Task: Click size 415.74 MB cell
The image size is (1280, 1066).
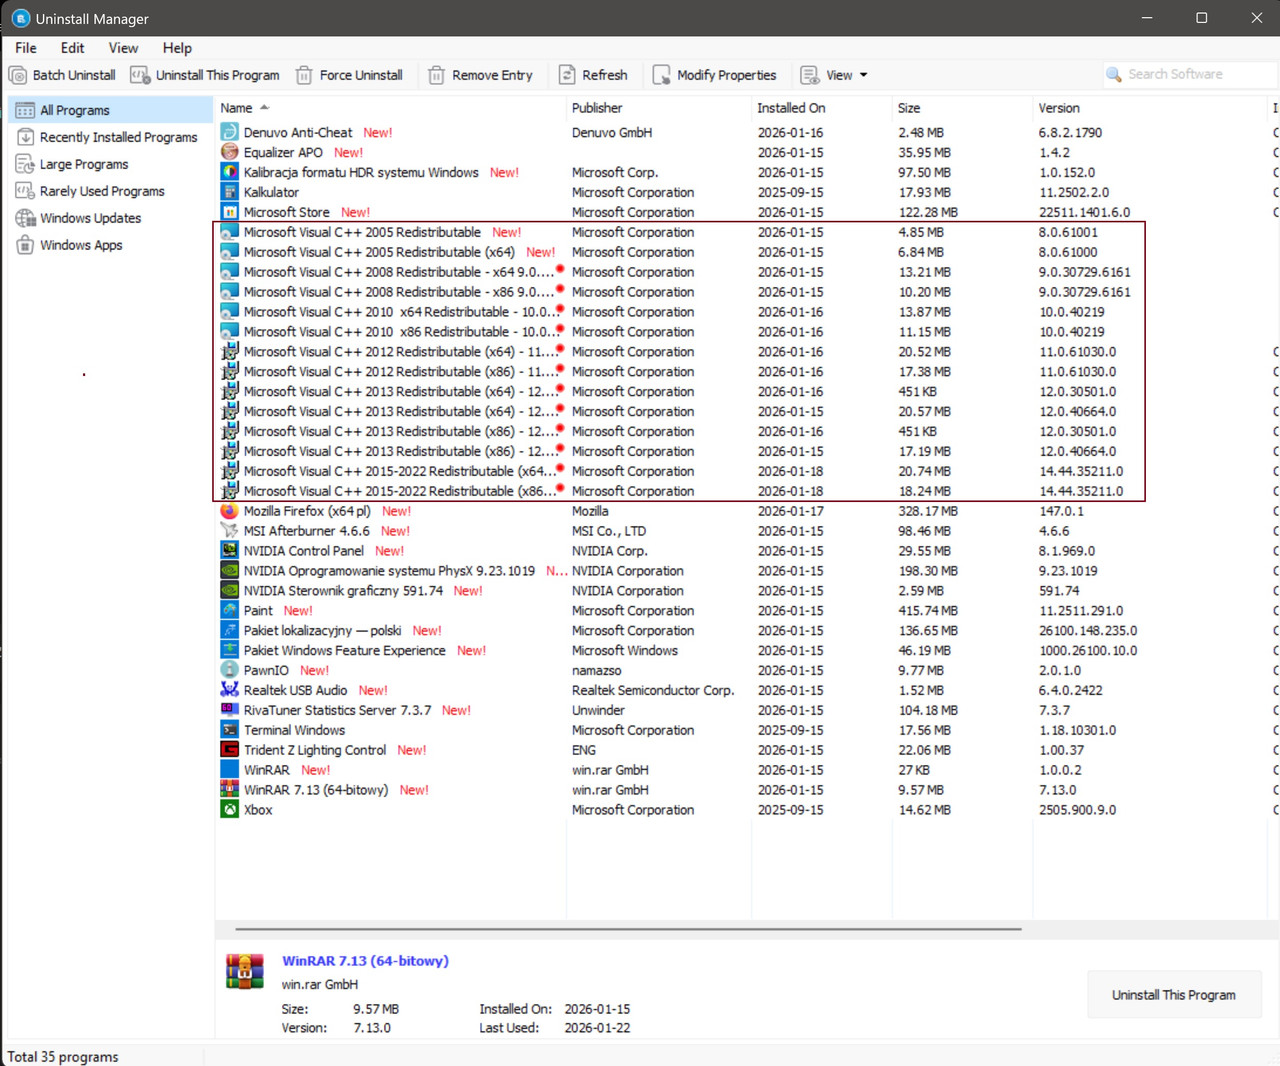Action: [928, 611]
